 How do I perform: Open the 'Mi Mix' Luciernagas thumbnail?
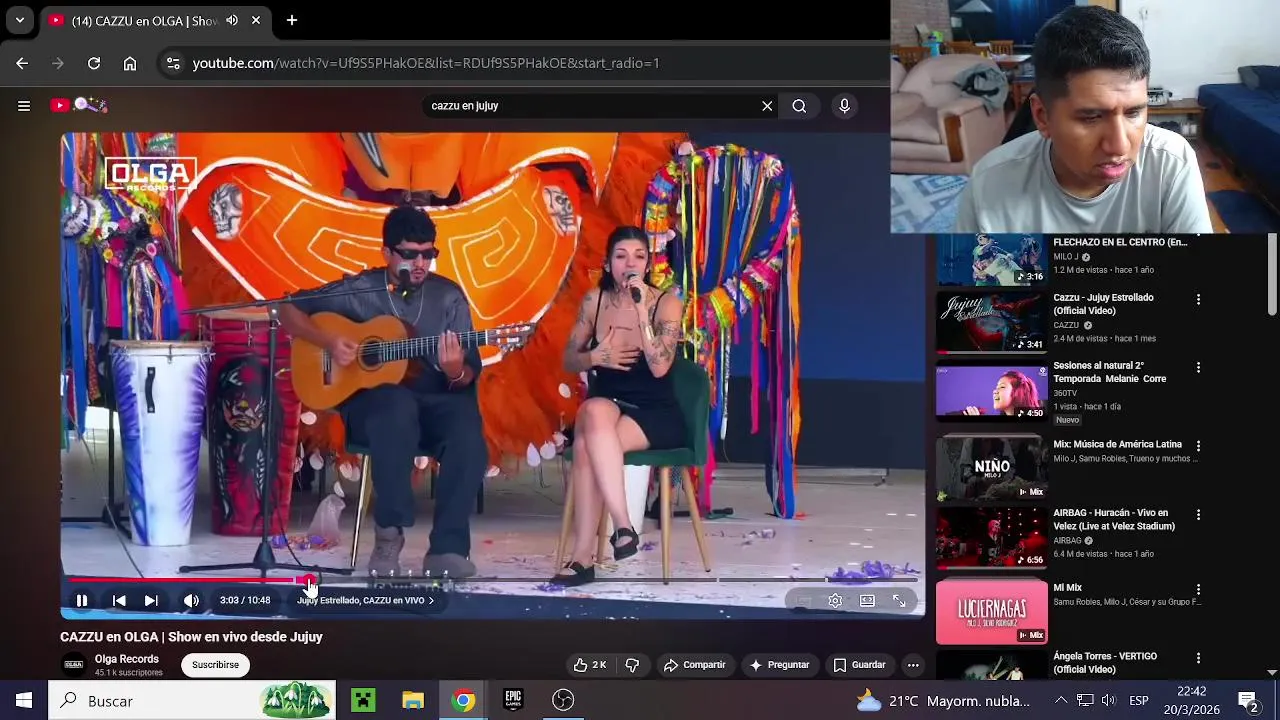pyautogui.click(x=991, y=611)
